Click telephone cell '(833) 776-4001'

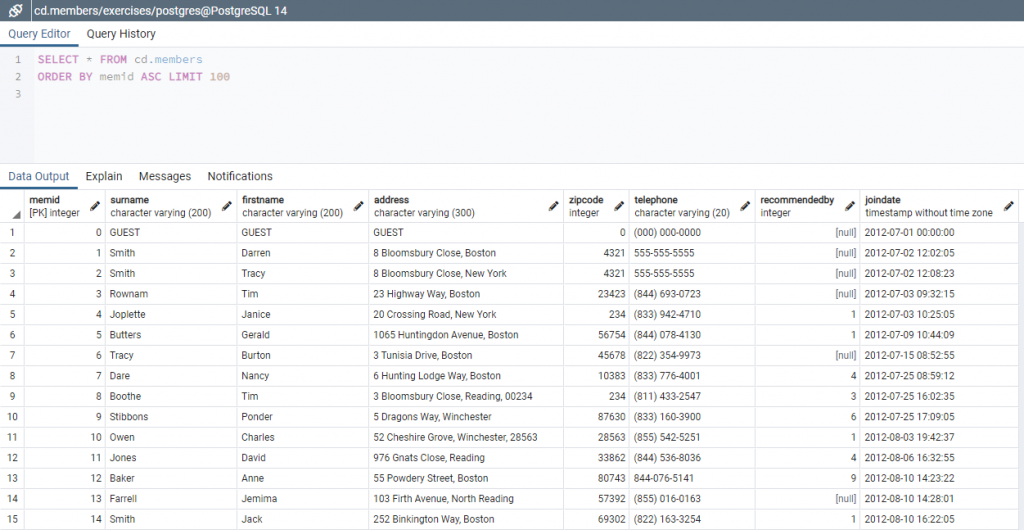pos(692,376)
